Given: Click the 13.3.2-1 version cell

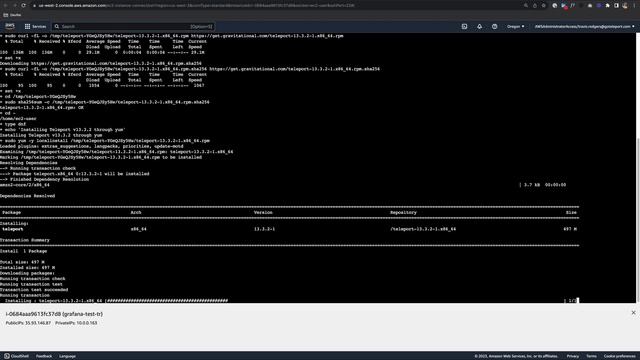Looking at the screenshot, I should point(264,229).
